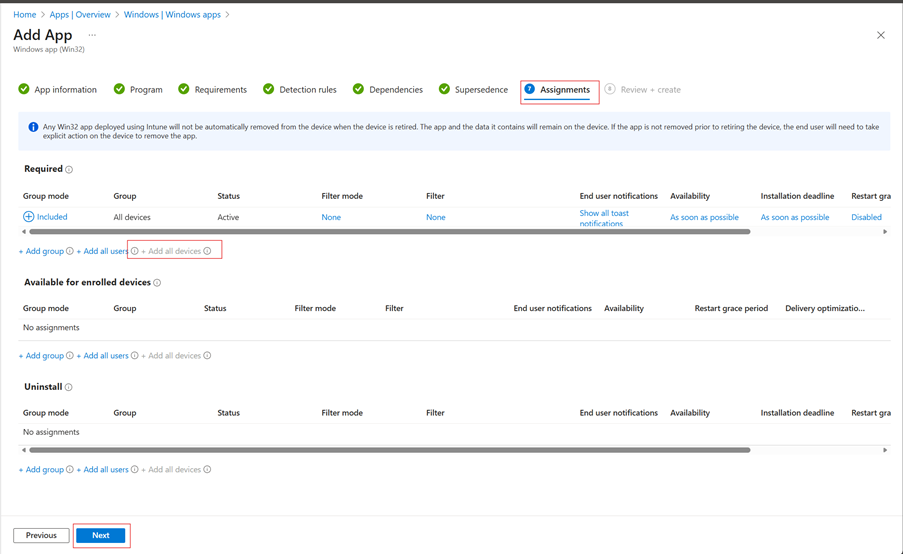Image resolution: width=903 pixels, height=554 pixels.
Task: Click Add all users under Available for enrolled devices
Action: pos(103,356)
